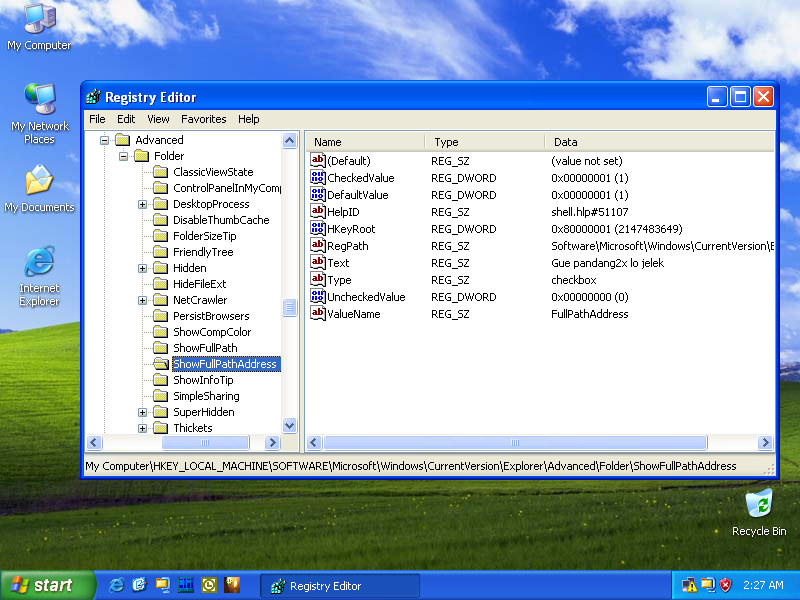Viewport: 800px width, 600px height.
Task: Select the Advanced tree key label
Action: tap(159, 140)
